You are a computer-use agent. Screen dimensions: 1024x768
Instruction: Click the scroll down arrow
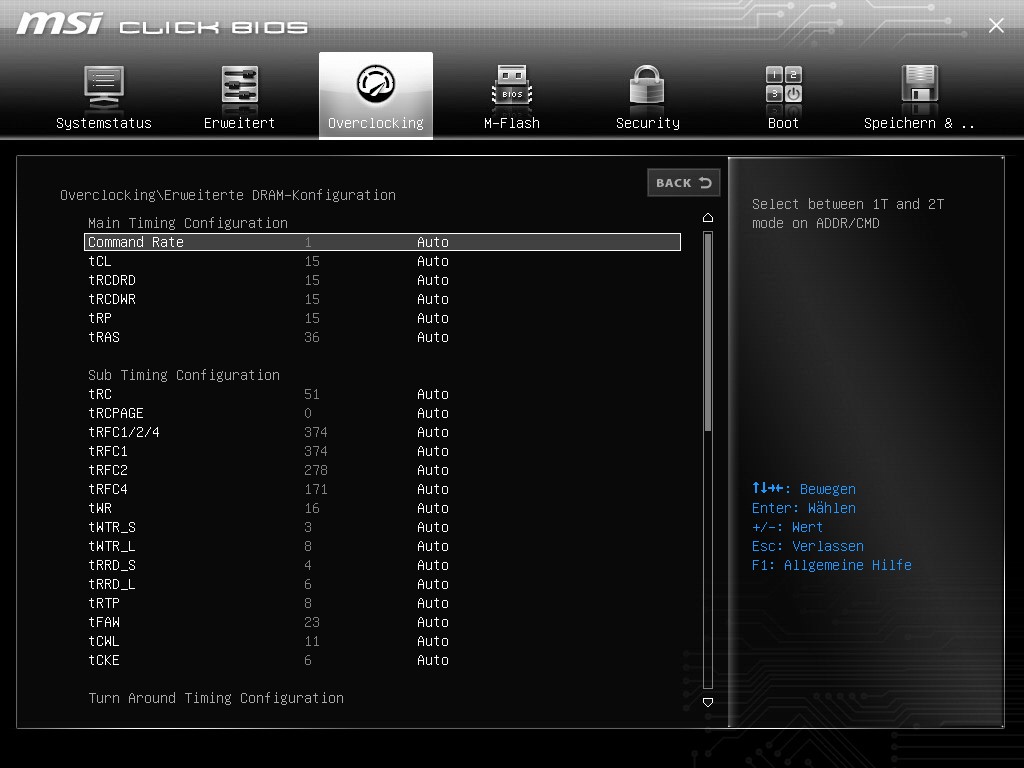pyautogui.click(x=708, y=702)
